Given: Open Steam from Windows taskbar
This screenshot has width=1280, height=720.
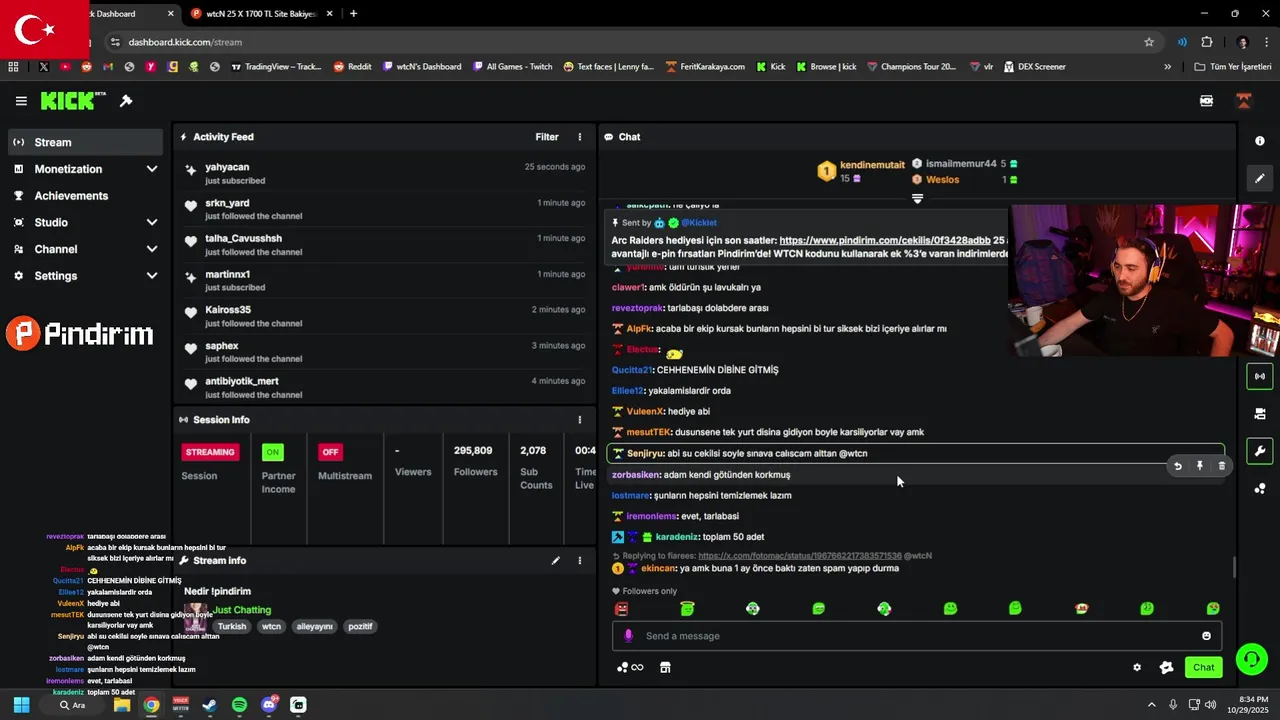Looking at the screenshot, I should (x=210, y=705).
